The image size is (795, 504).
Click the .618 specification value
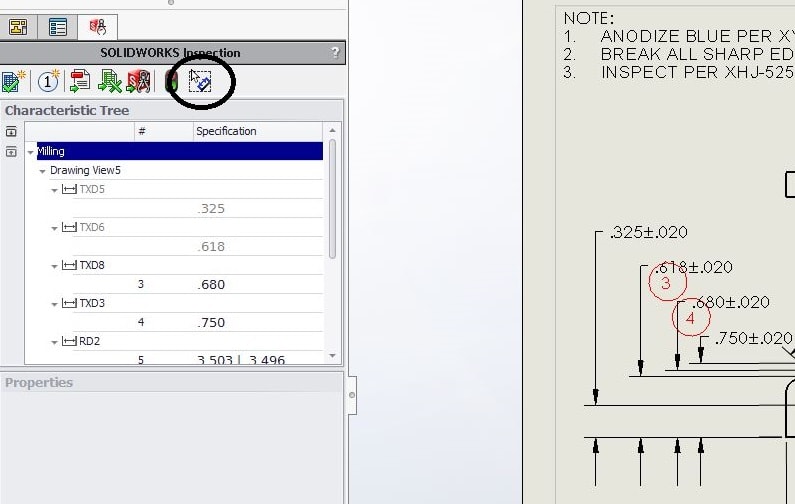211,246
